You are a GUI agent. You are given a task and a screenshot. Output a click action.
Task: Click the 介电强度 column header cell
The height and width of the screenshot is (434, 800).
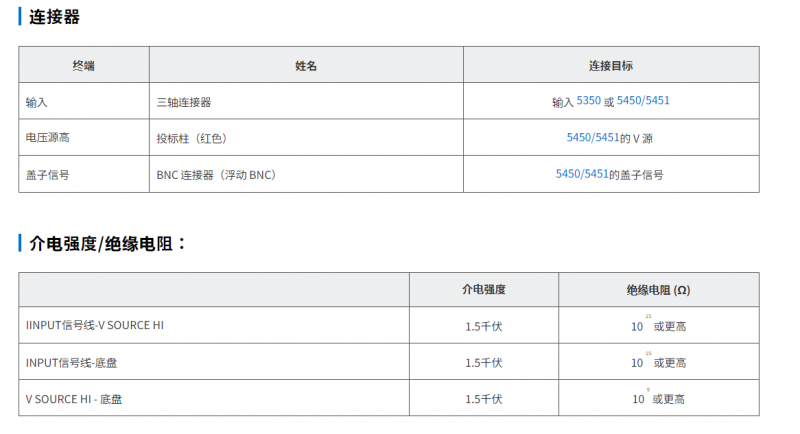[483, 289]
